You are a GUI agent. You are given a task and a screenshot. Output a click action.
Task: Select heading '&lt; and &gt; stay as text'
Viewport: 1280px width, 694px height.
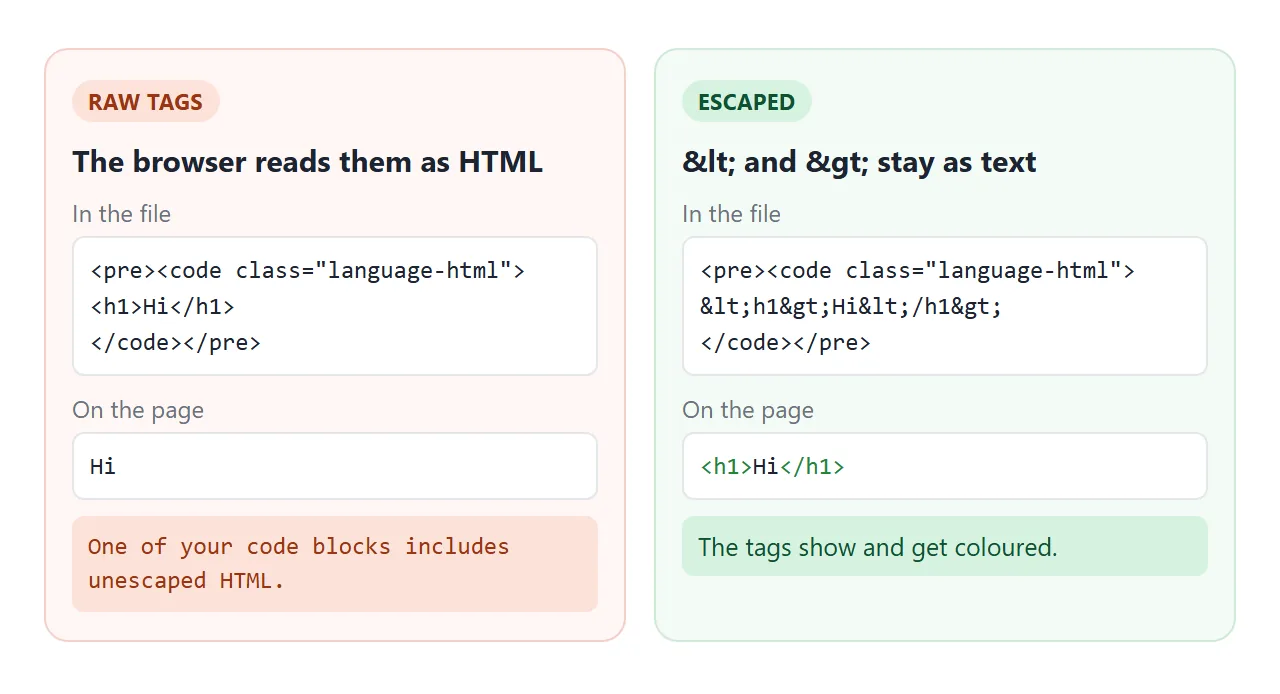pos(859,162)
